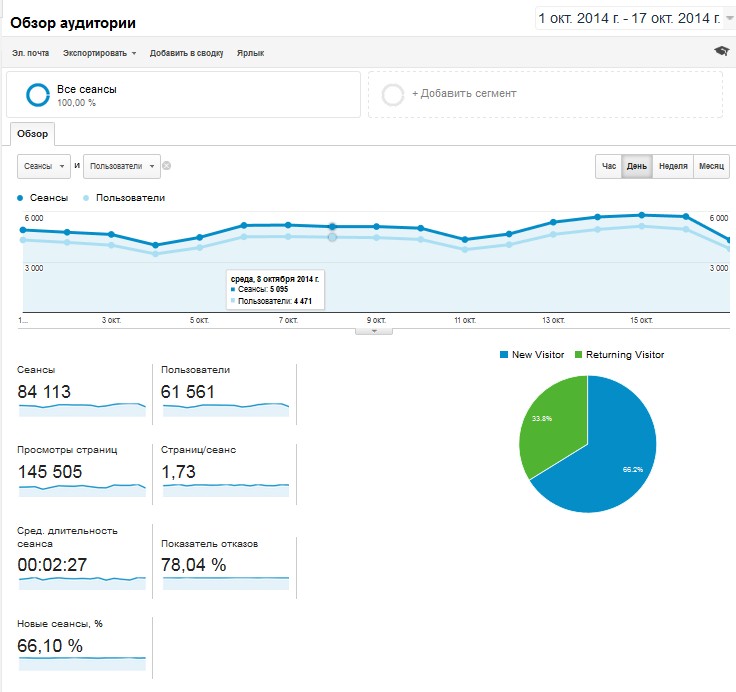736x692 pixels.
Task: Click the Все сеансы segment circle icon
Action: pyautogui.click(x=38, y=95)
